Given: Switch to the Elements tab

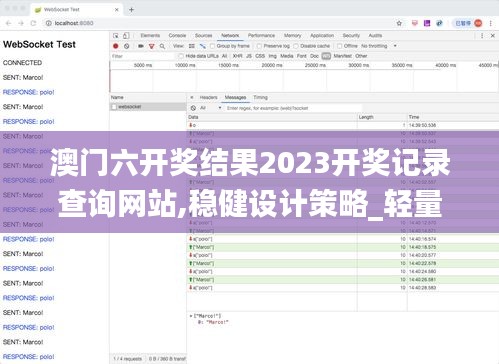Looking at the screenshot, I should click(x=150, y=35).
